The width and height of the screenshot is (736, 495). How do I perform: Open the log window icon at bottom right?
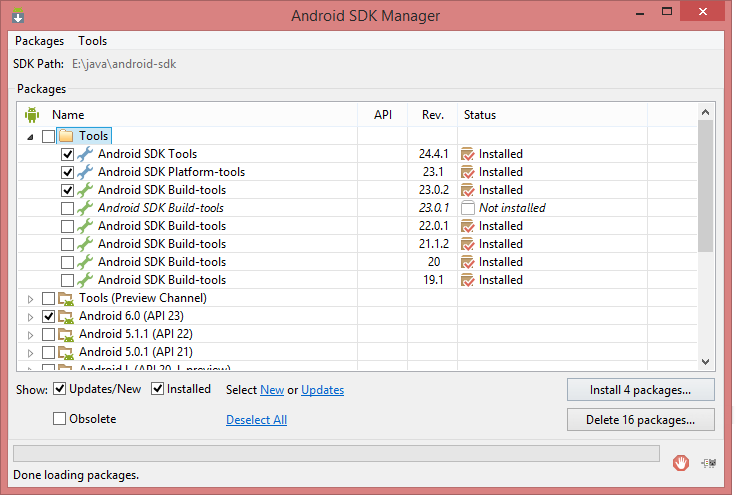coord(709,463)
